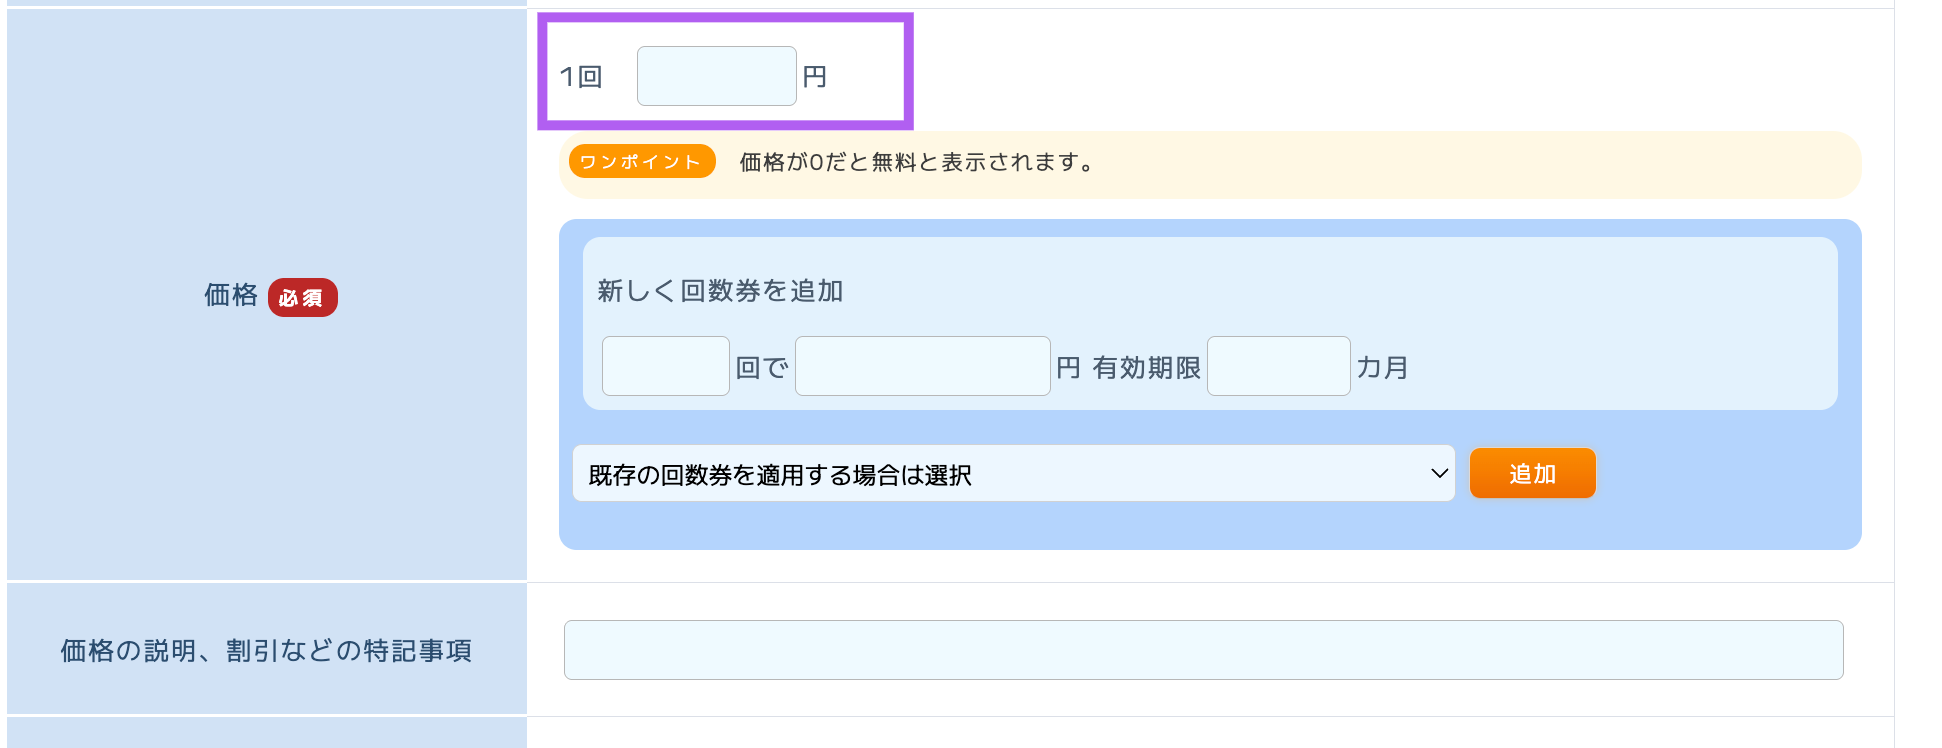This screenshot has width=1942, height=748.
Task: Click the ticket count field before 回で
Action: pyautogui.click(x=665, y=366)
